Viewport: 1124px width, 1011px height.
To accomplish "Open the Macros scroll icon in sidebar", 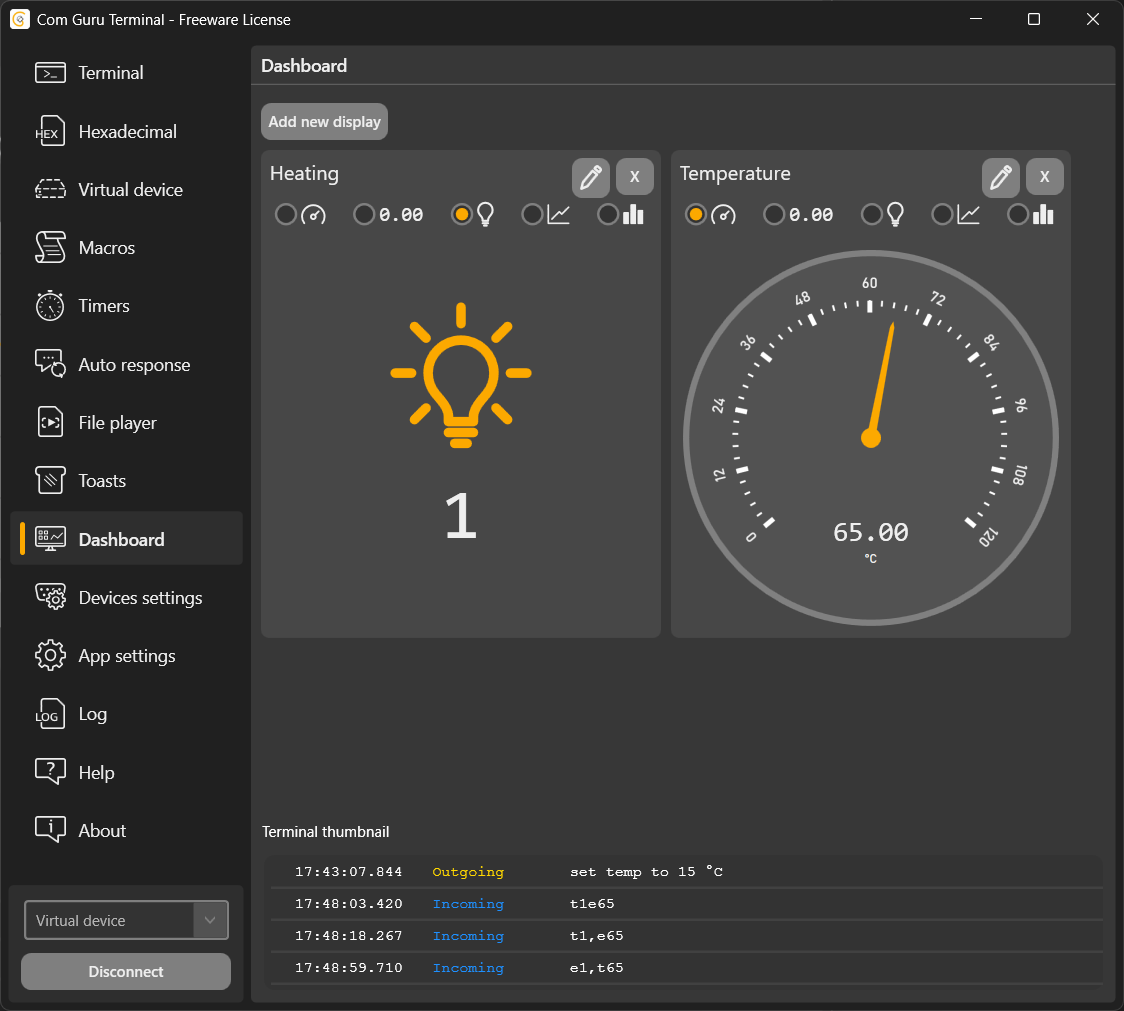I will pyautogui.click(x=50, y=248).
